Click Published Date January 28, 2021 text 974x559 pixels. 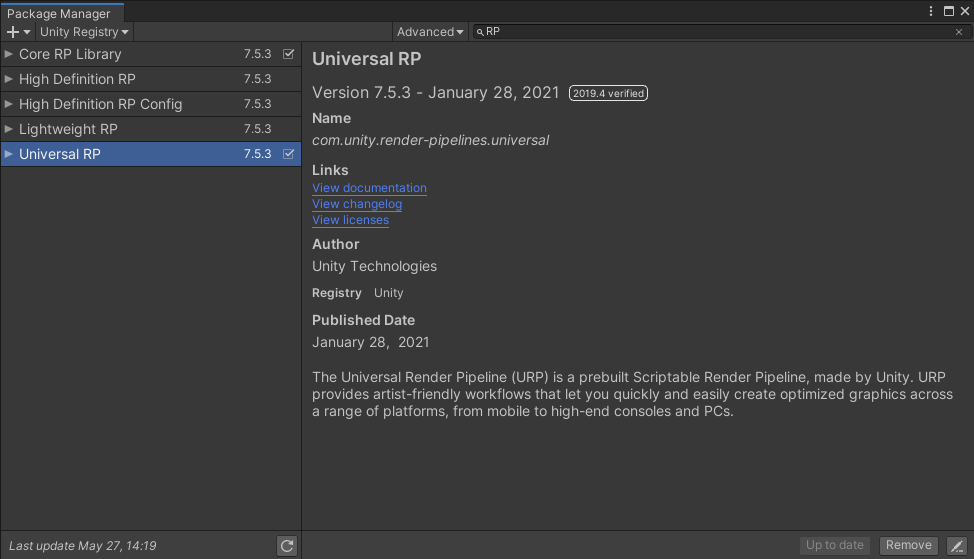point(371,342)
